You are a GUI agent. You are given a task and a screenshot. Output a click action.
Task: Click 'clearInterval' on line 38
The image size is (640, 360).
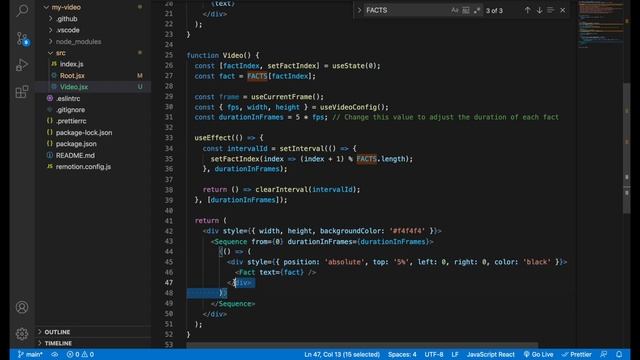(281, 190)
